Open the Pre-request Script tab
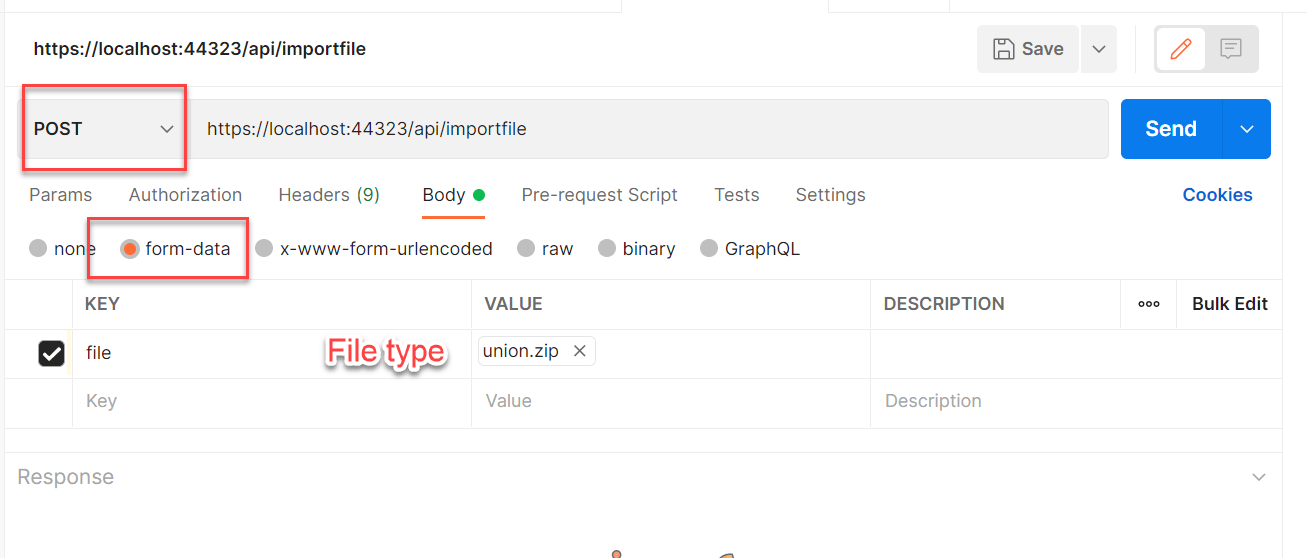The image size is (1307, 558). pyautogui.click(x=599, y=195)
